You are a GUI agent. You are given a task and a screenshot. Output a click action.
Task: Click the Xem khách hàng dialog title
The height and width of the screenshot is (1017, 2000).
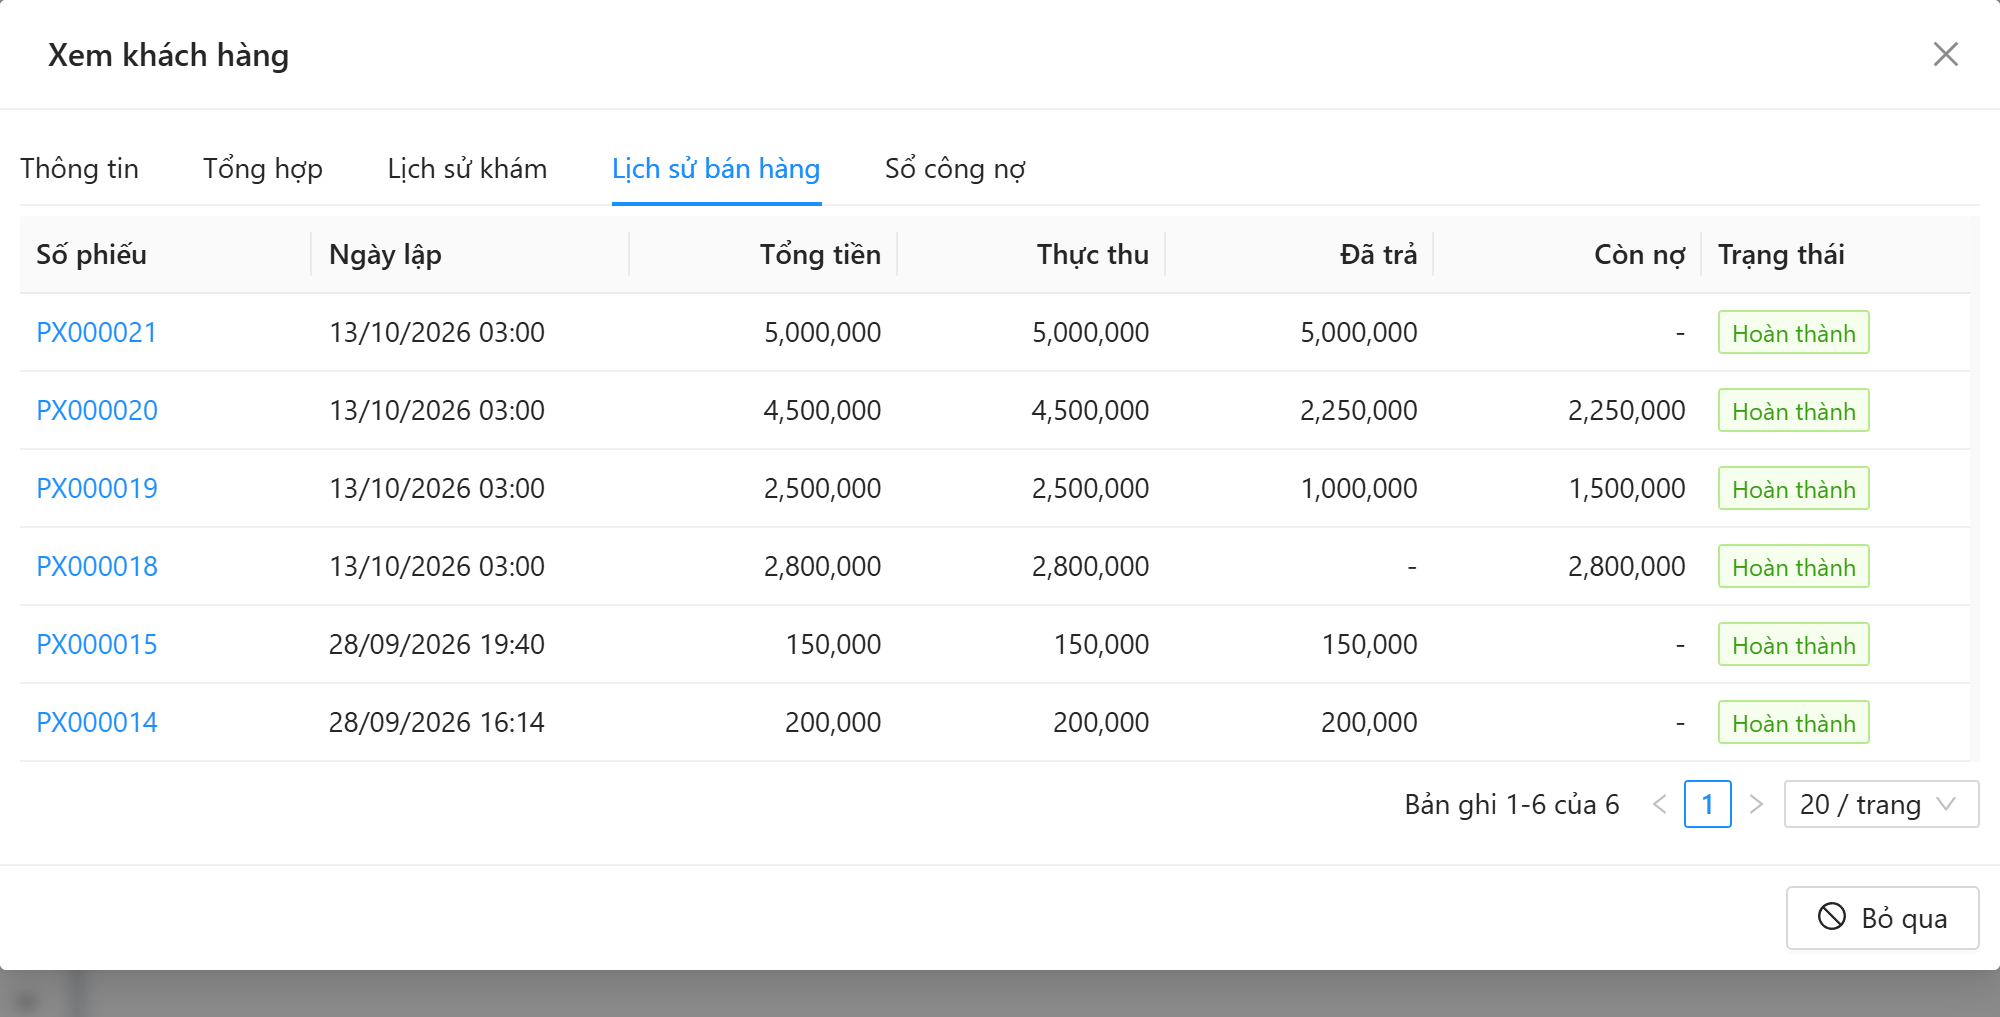pyautogui.click(x=168, y=55)
